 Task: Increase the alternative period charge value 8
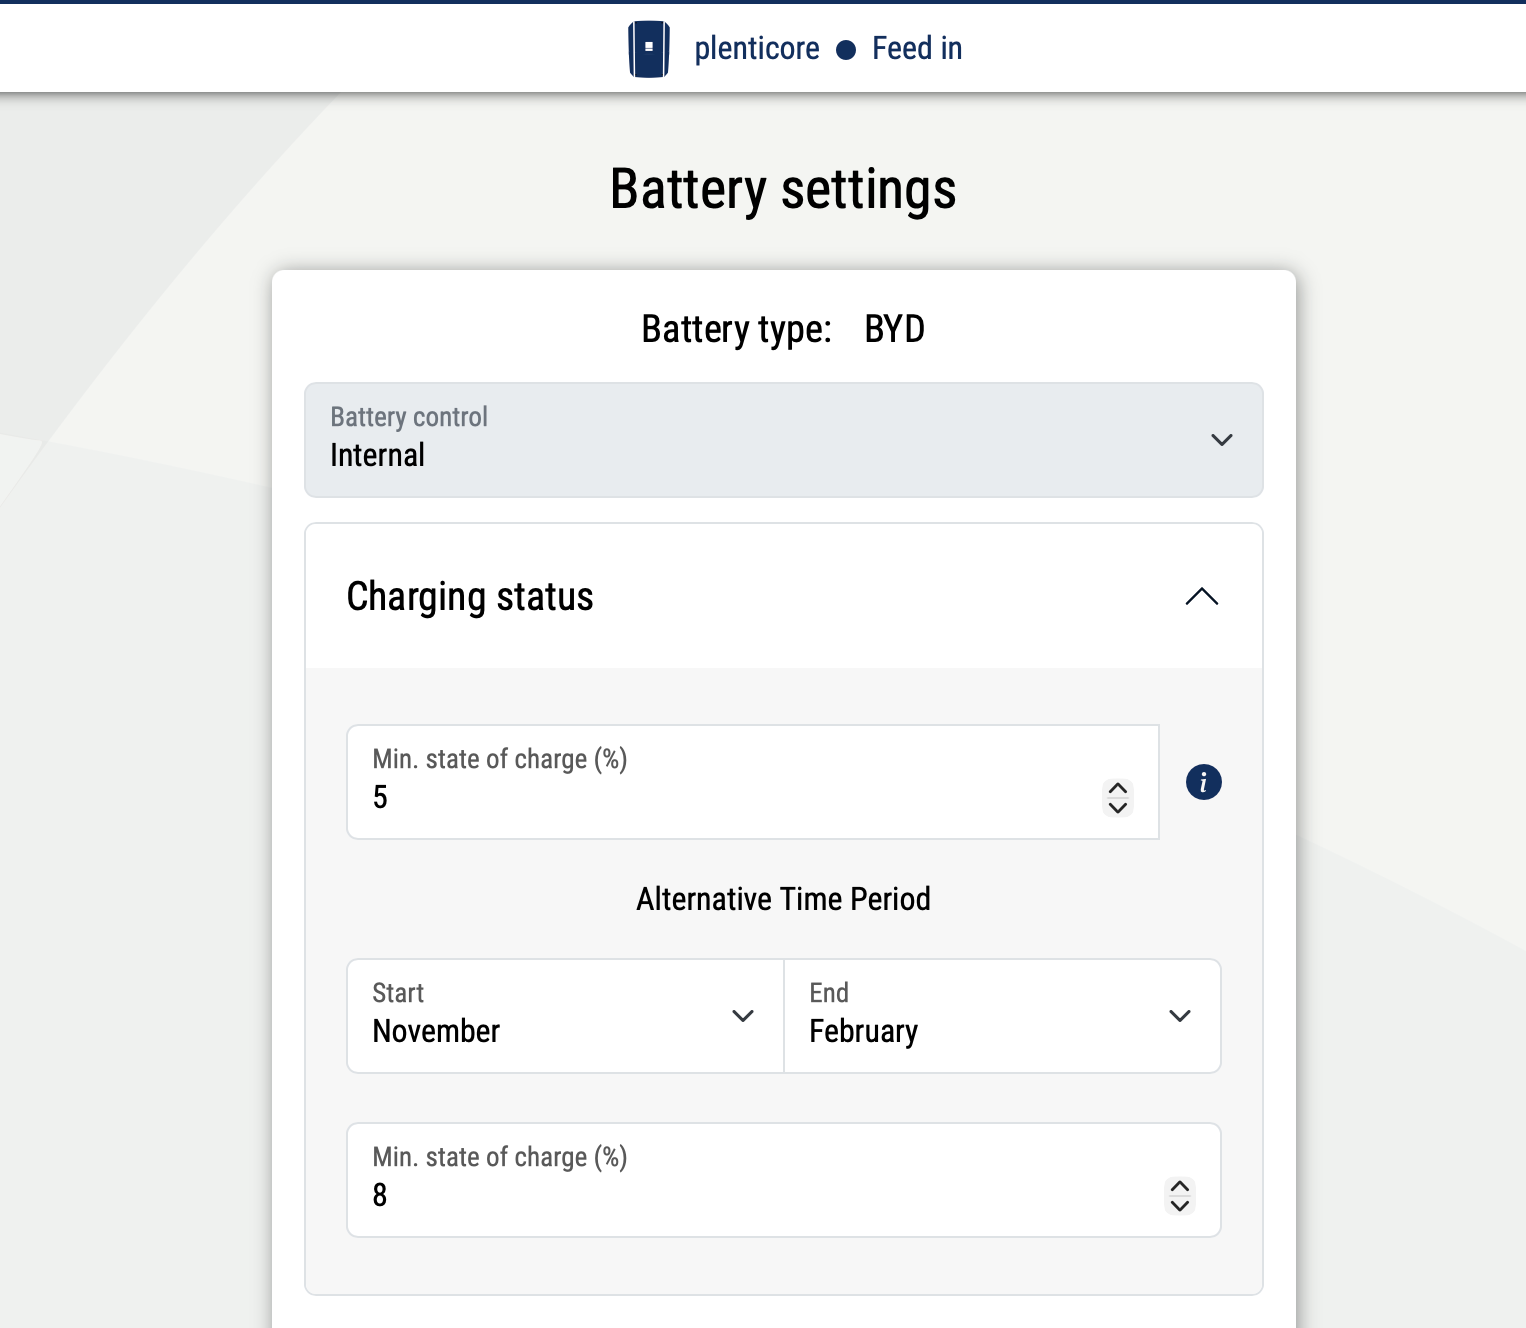point(1180,1186)
